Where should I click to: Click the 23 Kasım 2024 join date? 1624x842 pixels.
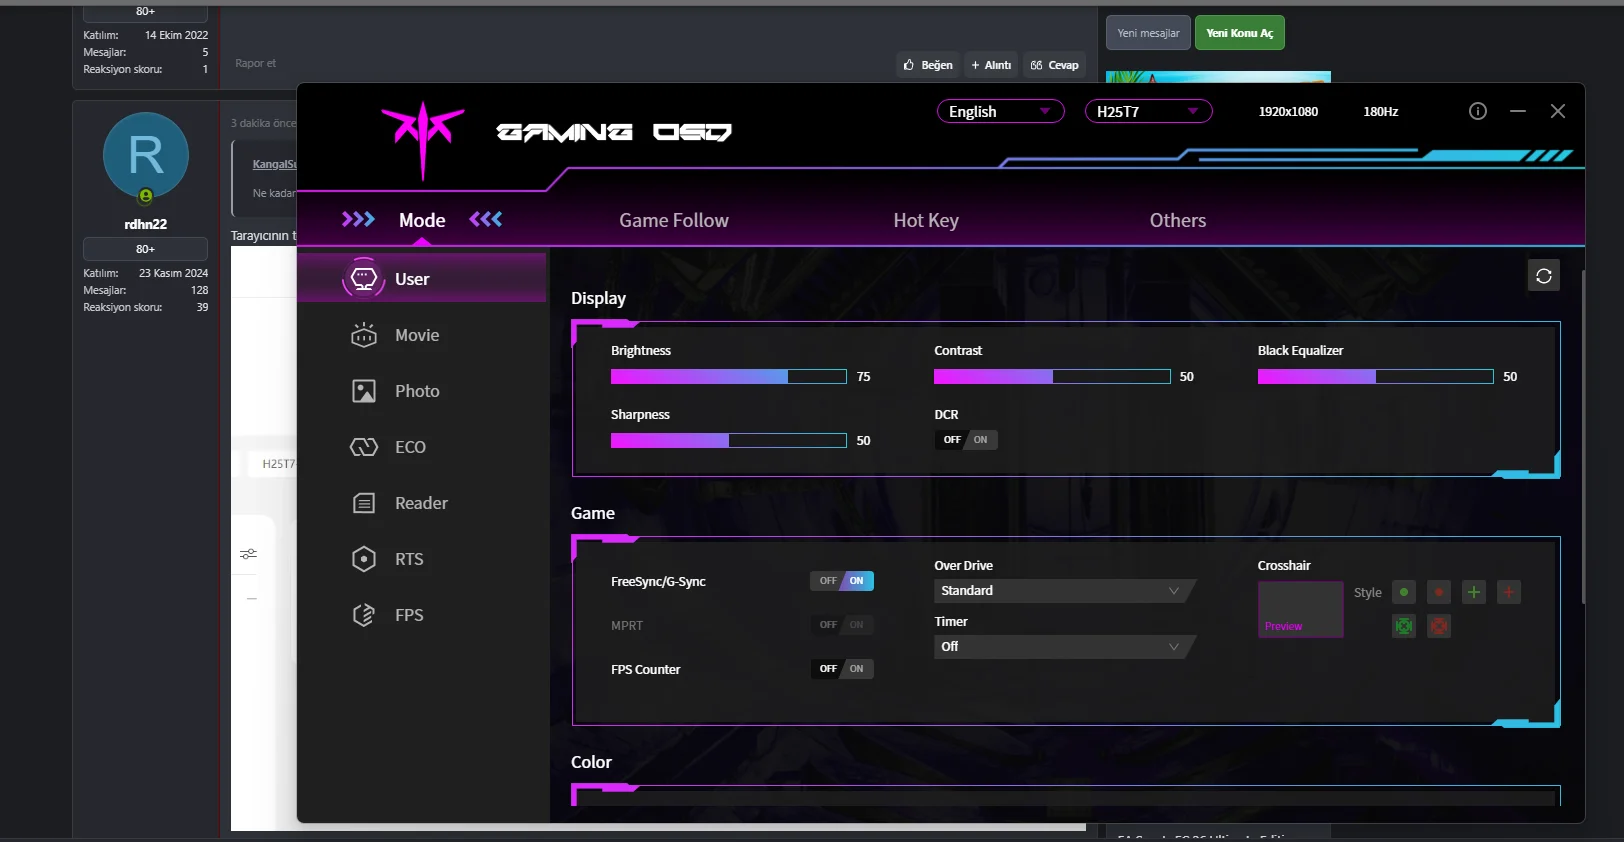[173, 273]
